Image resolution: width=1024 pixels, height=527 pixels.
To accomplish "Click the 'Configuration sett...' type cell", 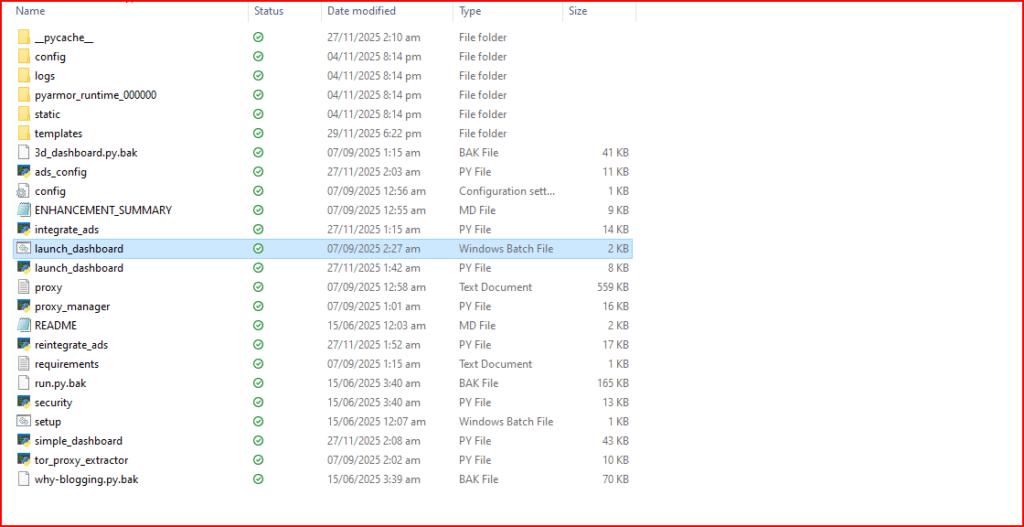I will coord(507,191).
